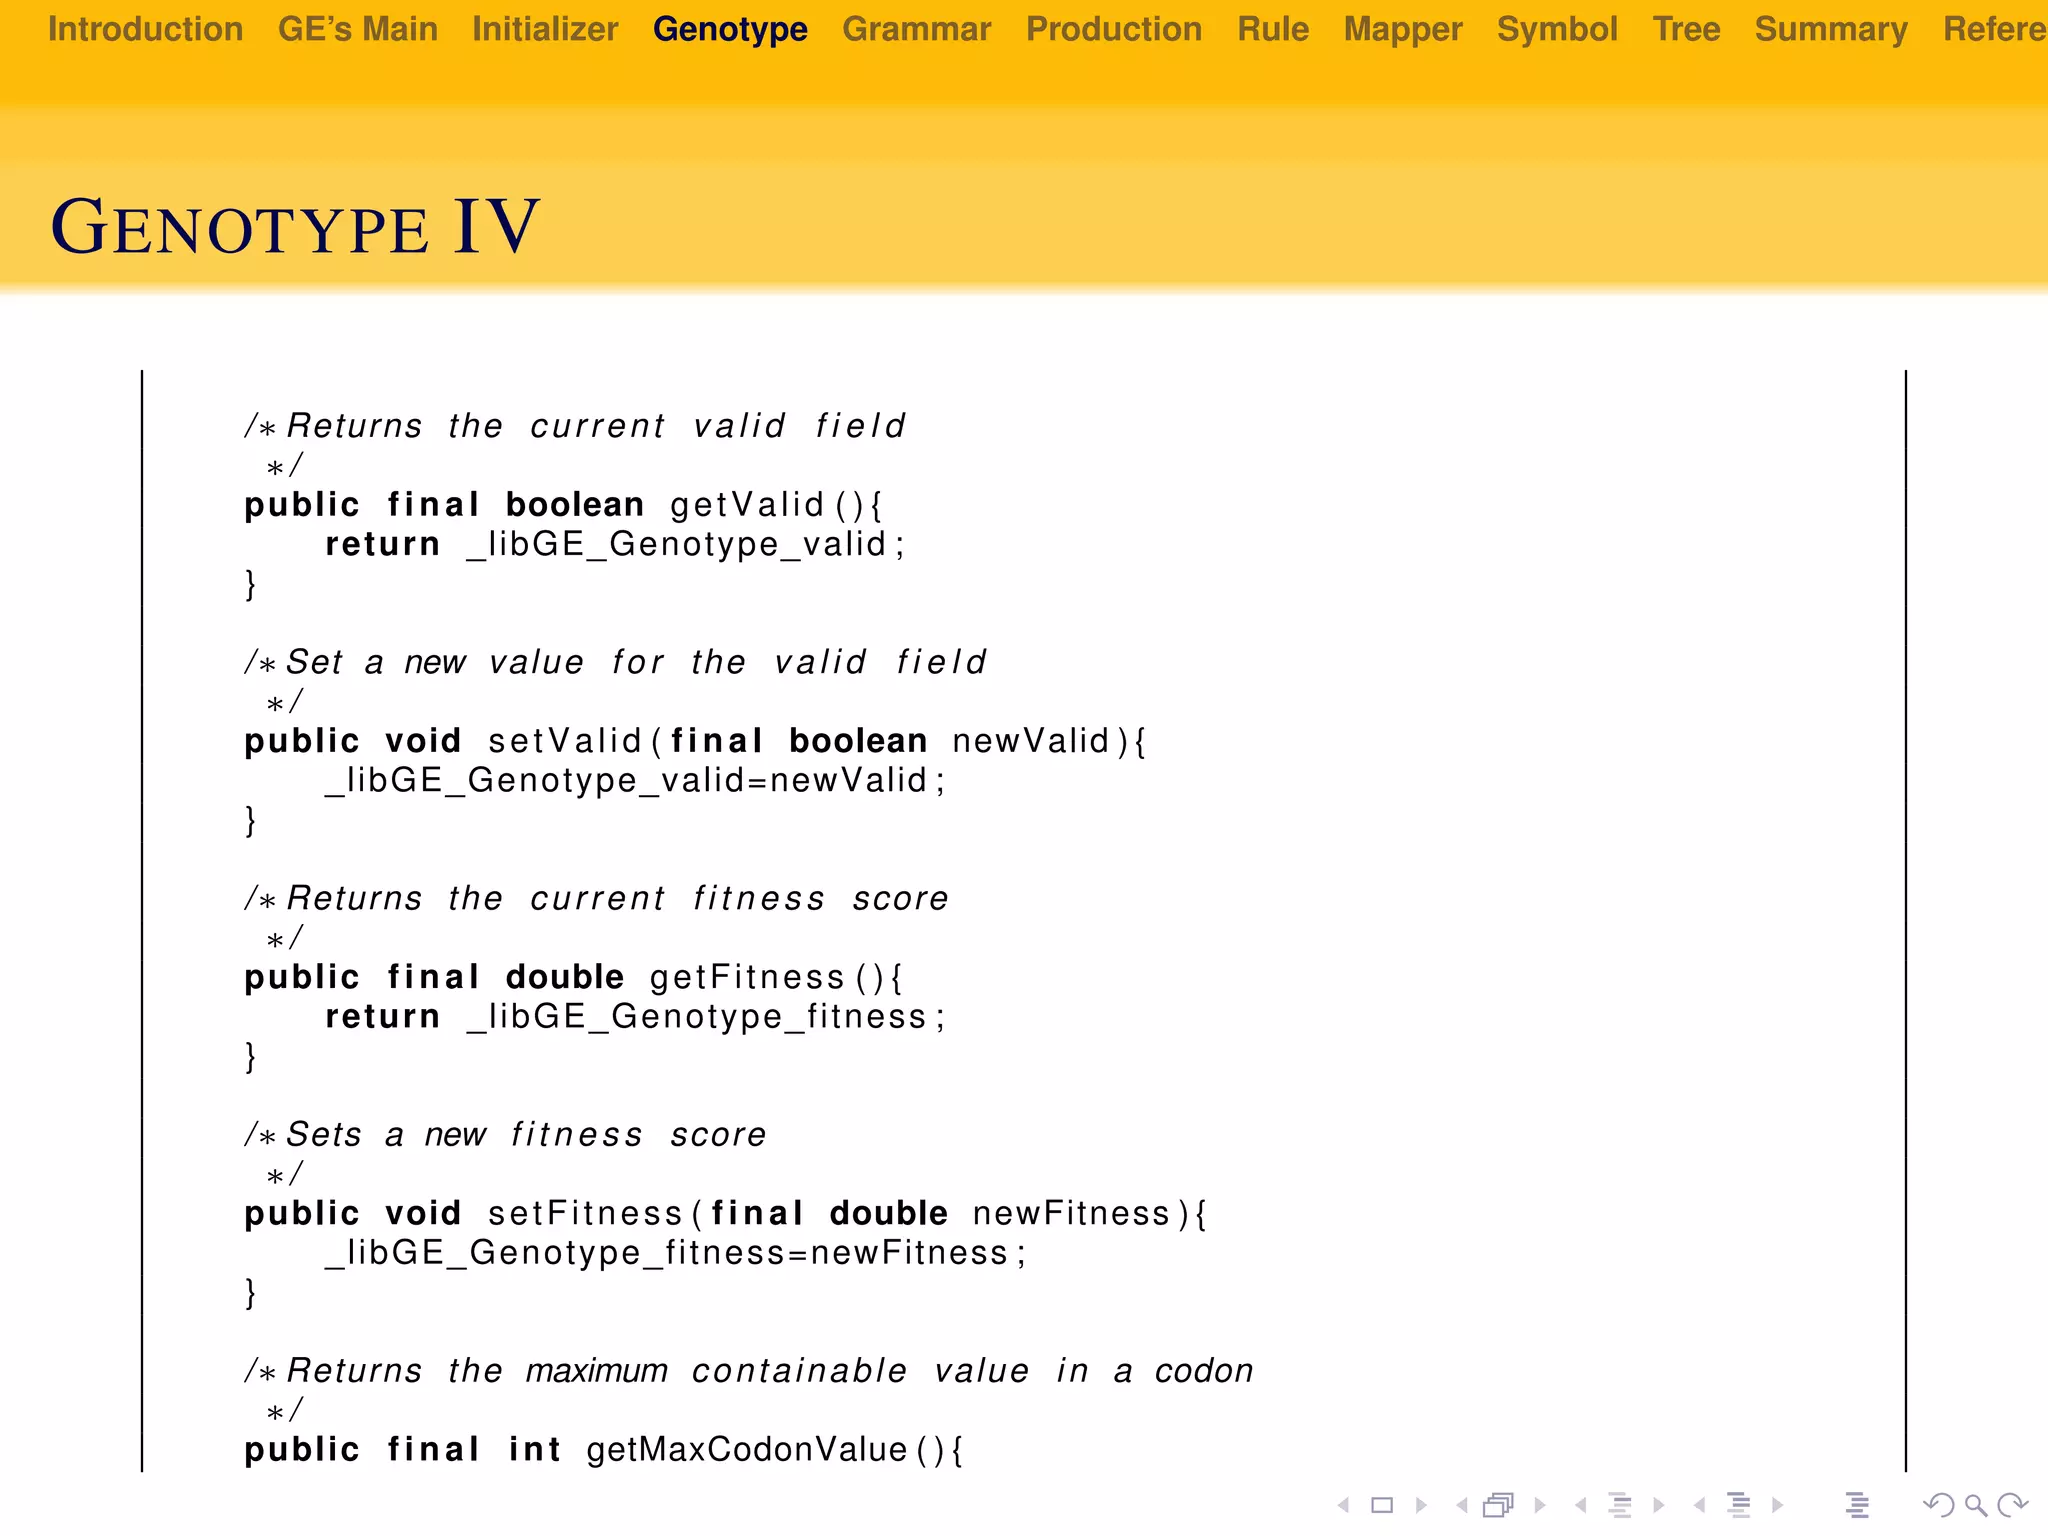
Task: Go to the Introduction section
Action: pyautogui.click(x=145, y=29)
